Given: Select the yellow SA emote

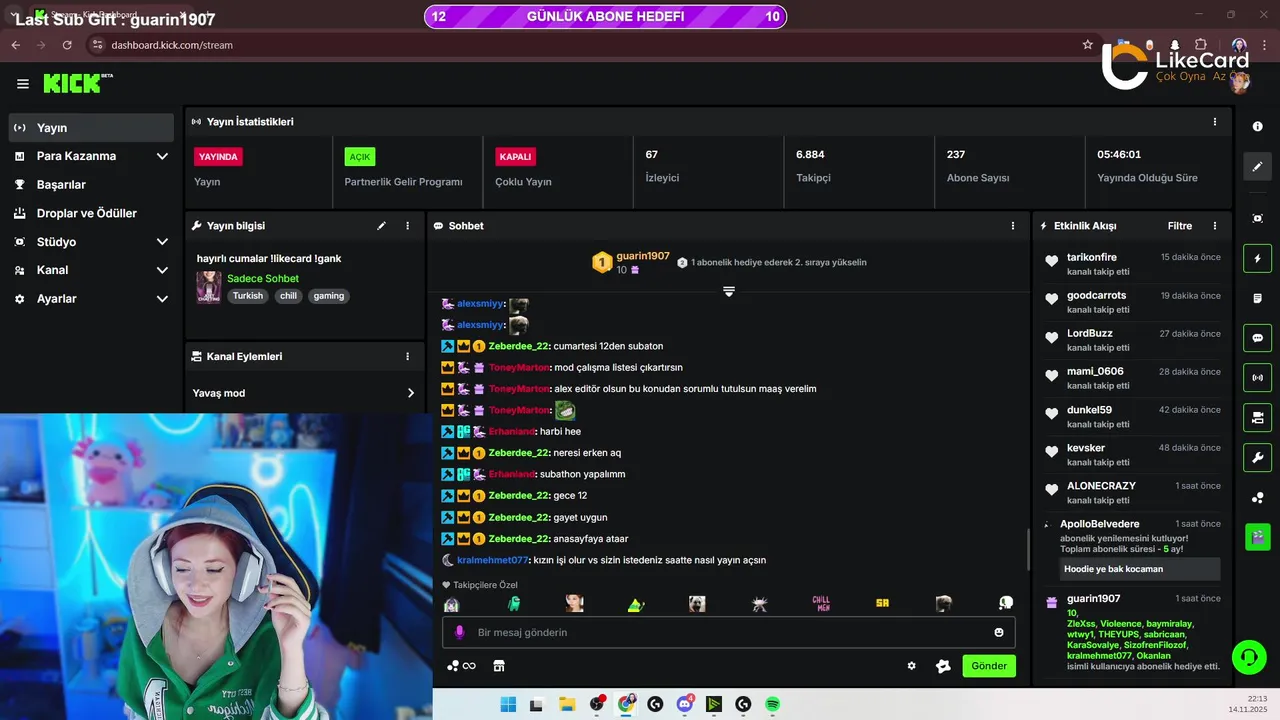Looking at the screenshot, I should (x=882, y=603).
